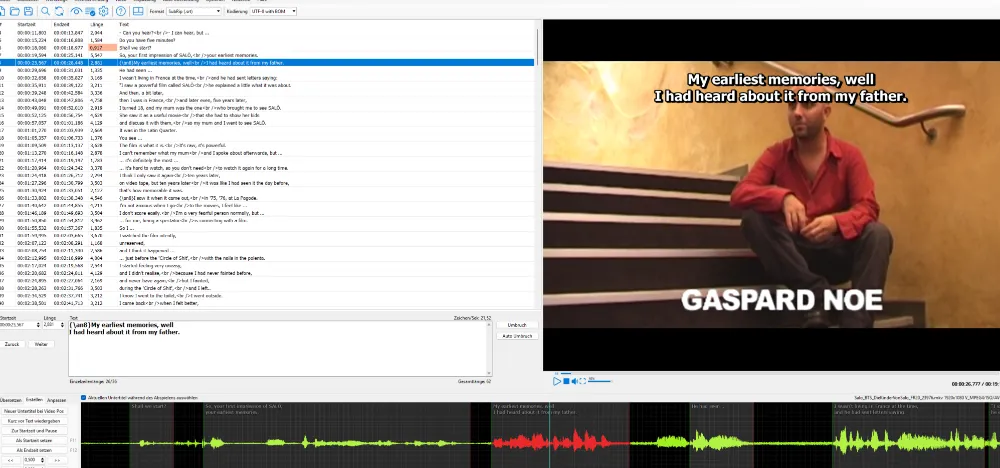Select the row 'You see ...'
Image resolution: width=1000 pixels, height=468 pixels.
267,138
